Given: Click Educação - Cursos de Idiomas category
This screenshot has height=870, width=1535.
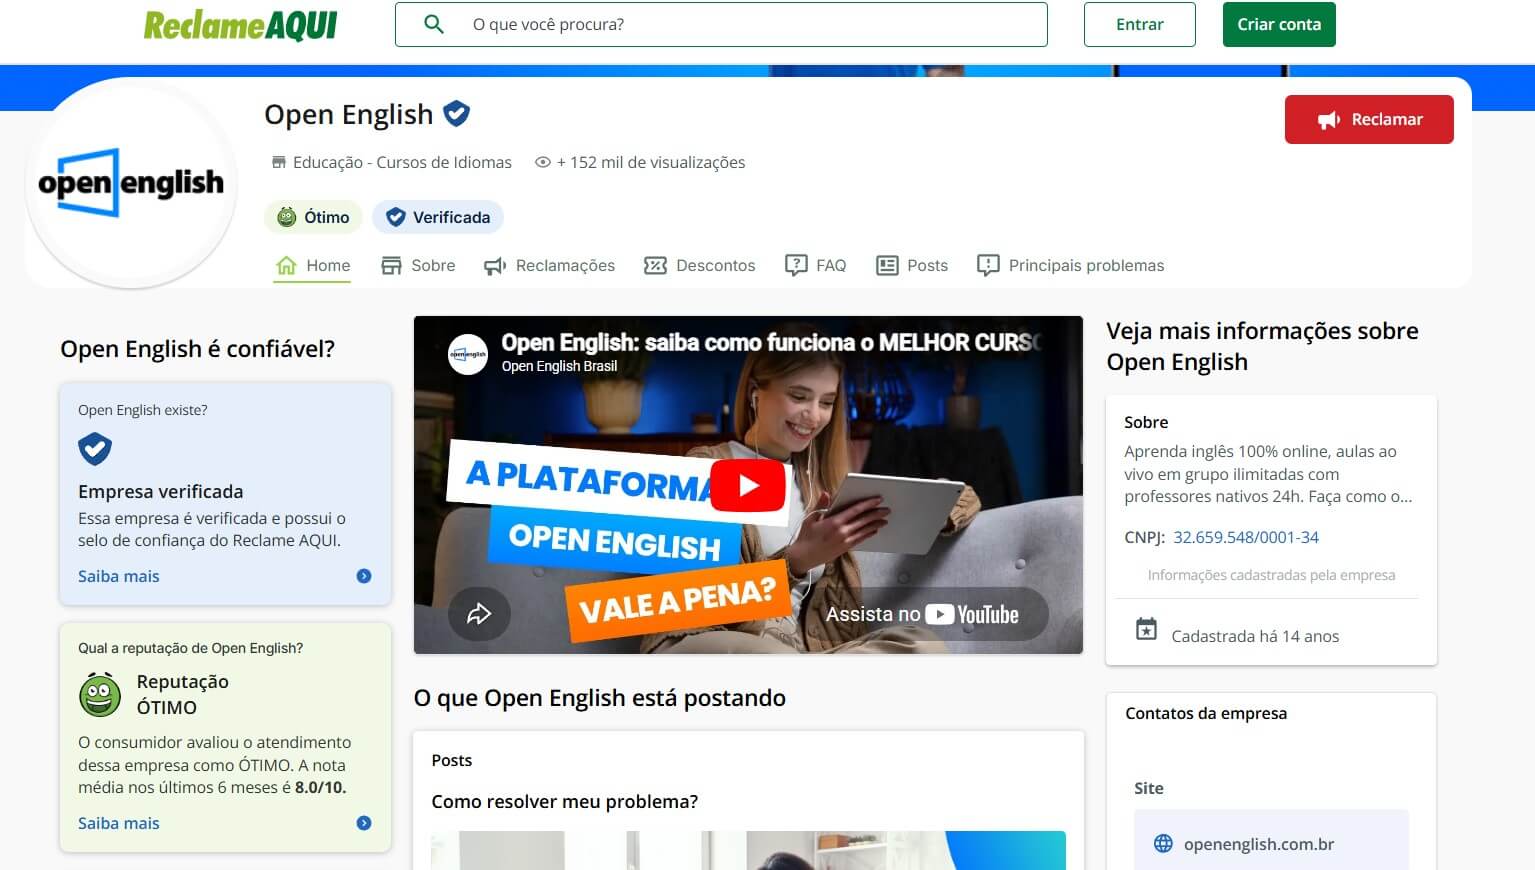Looking at the screenshot, I should point(402,162).
